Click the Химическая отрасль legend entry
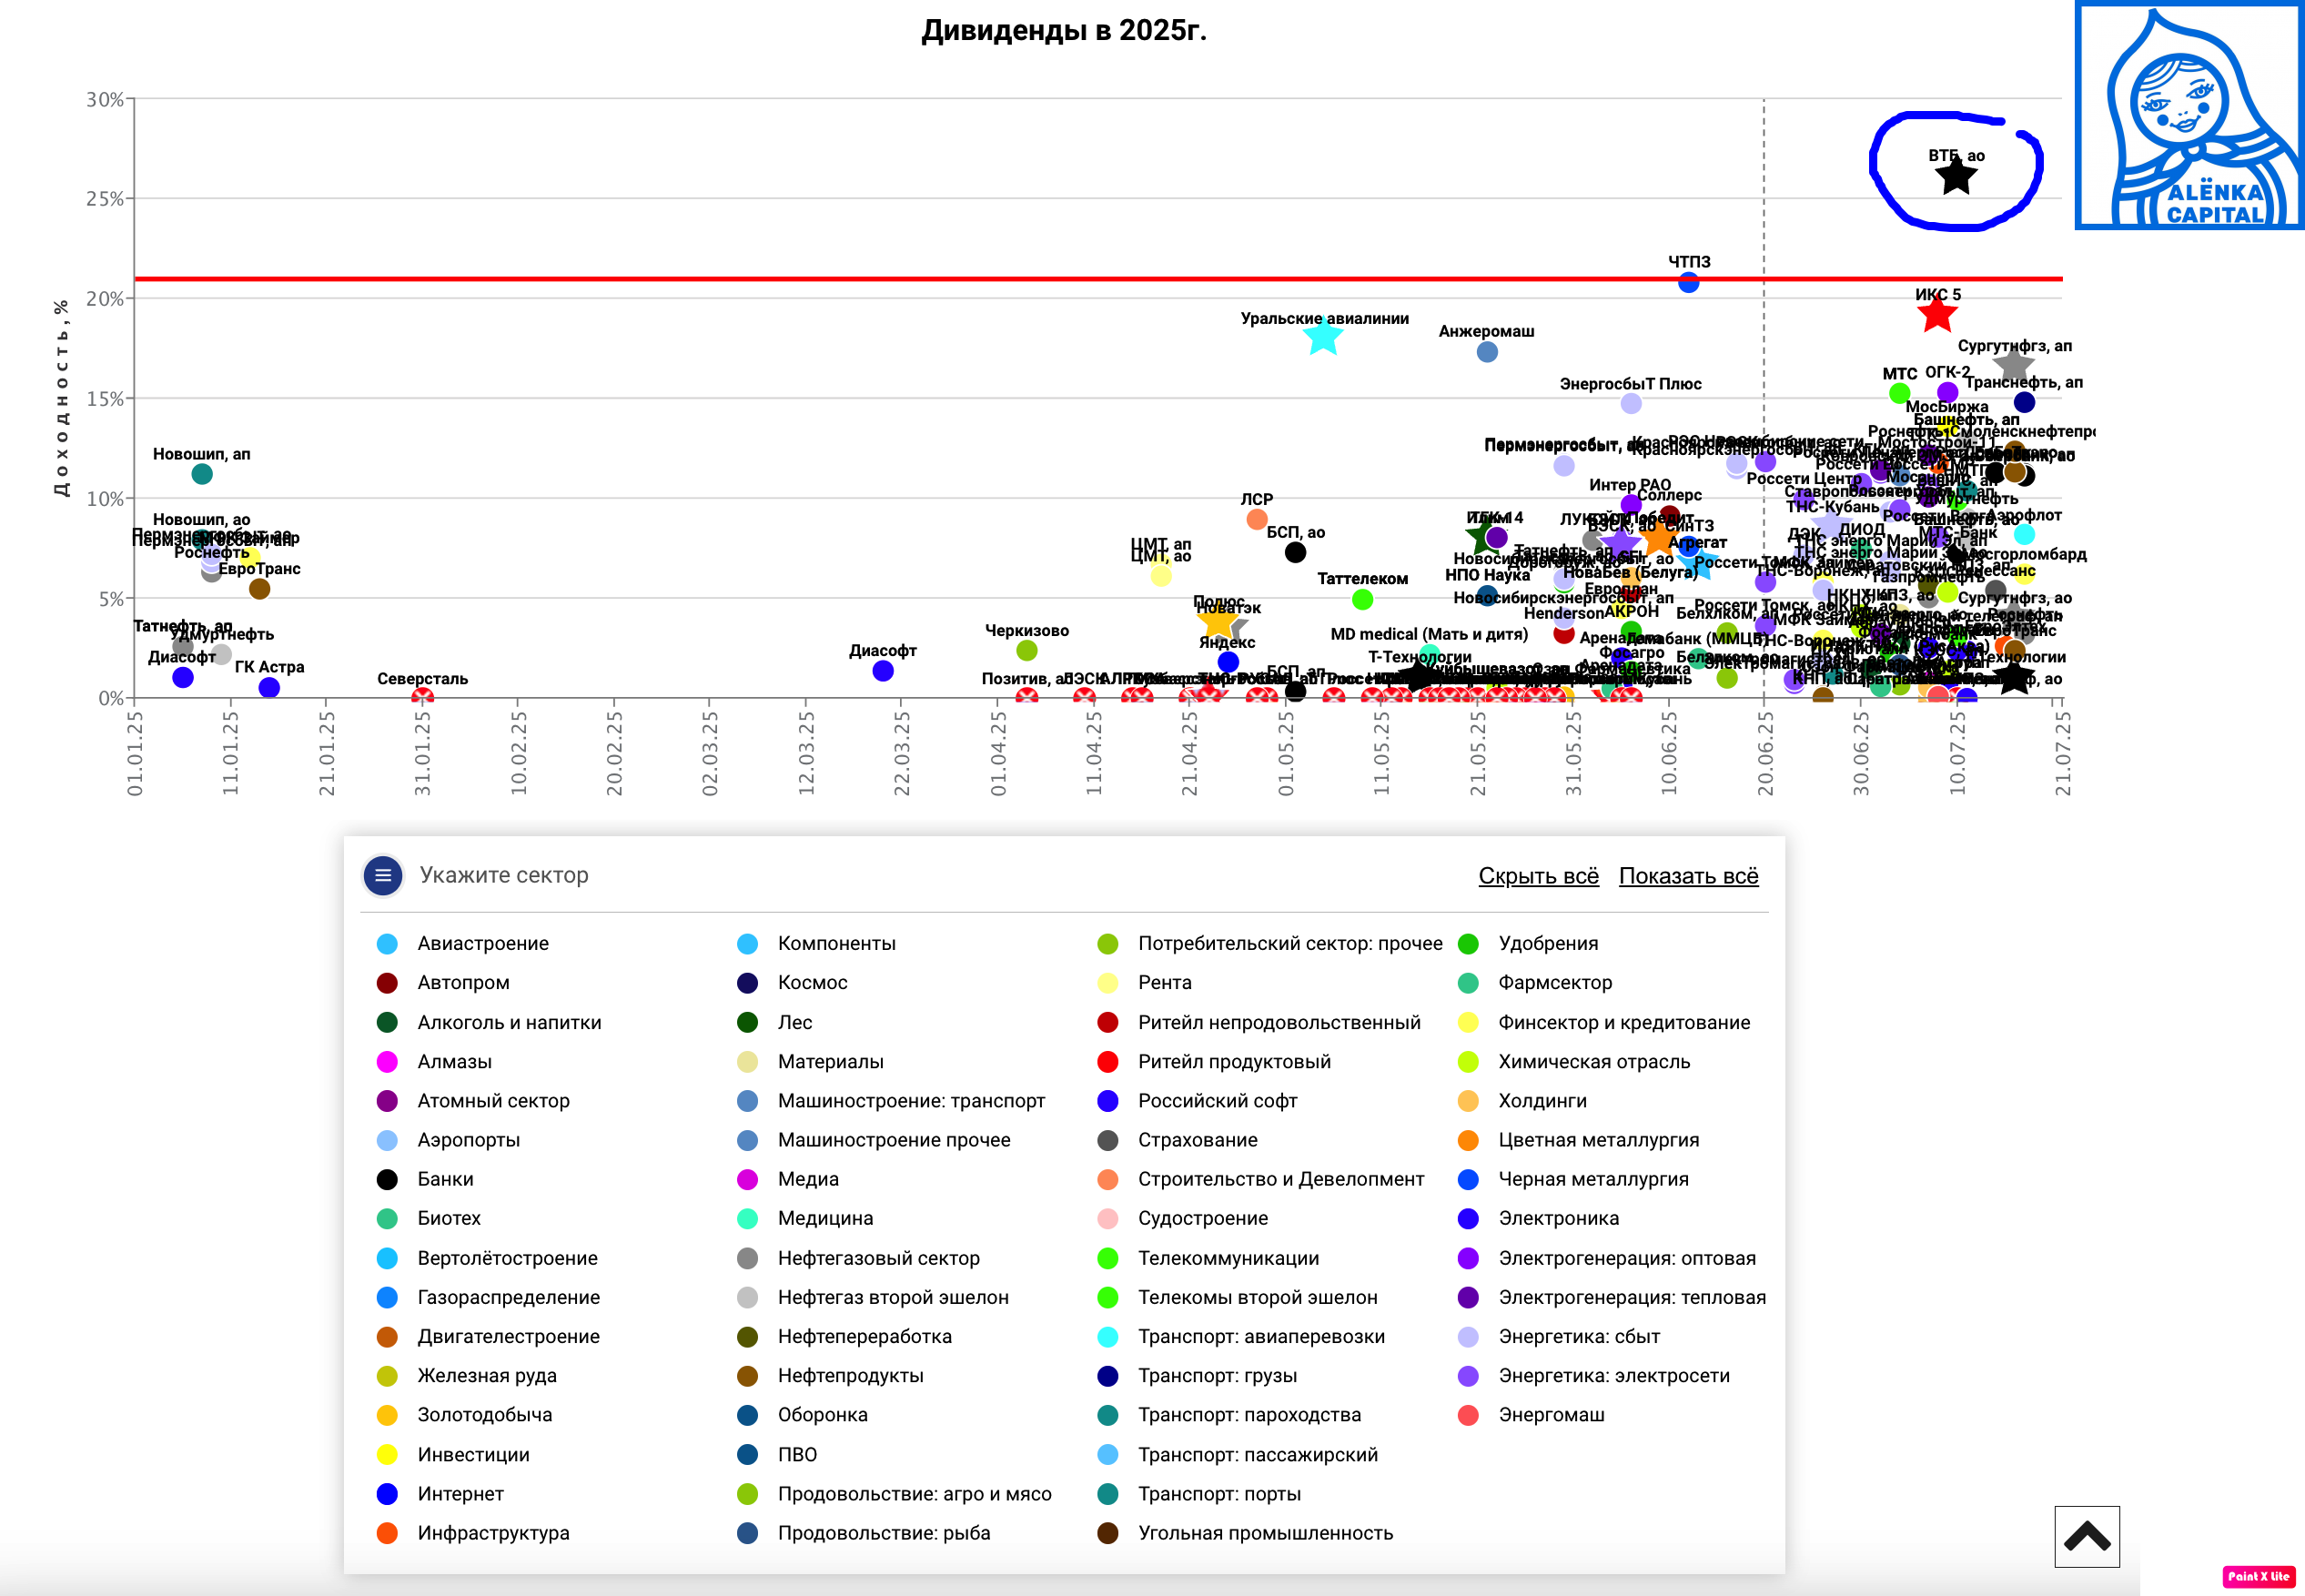Screen dimensions: 2305x1596 [1574, 1061]
